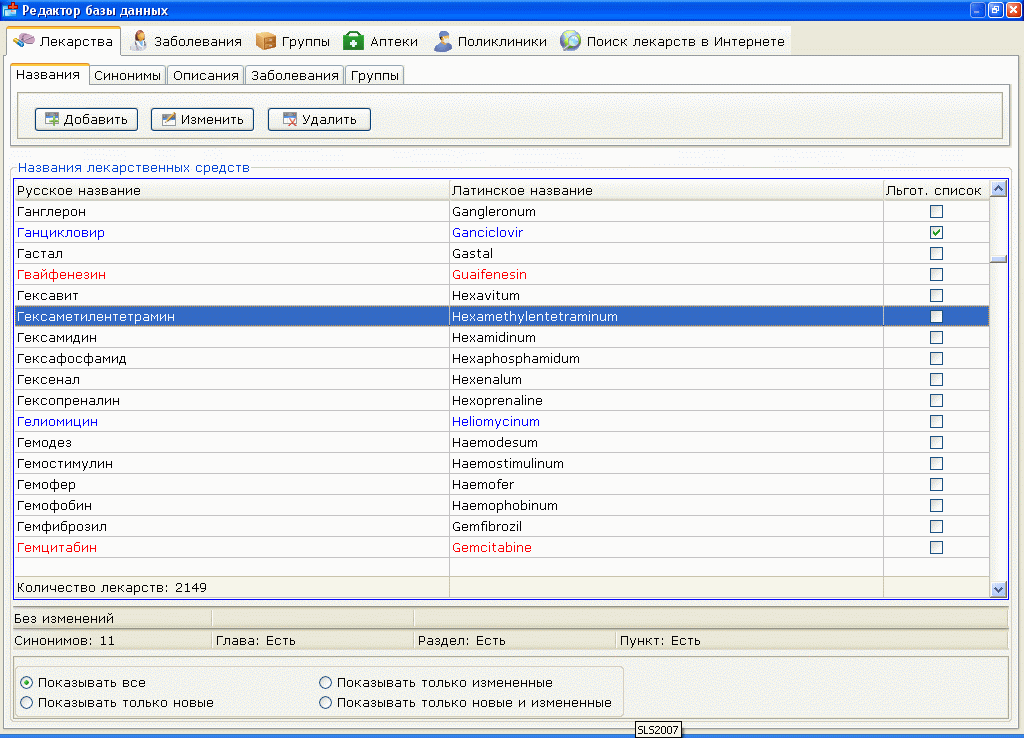Image resolution: width=1024 pixels, height=738 pixels.
Task: Click the SLS2007 label at bottom
Action: (x=658, y=730)
